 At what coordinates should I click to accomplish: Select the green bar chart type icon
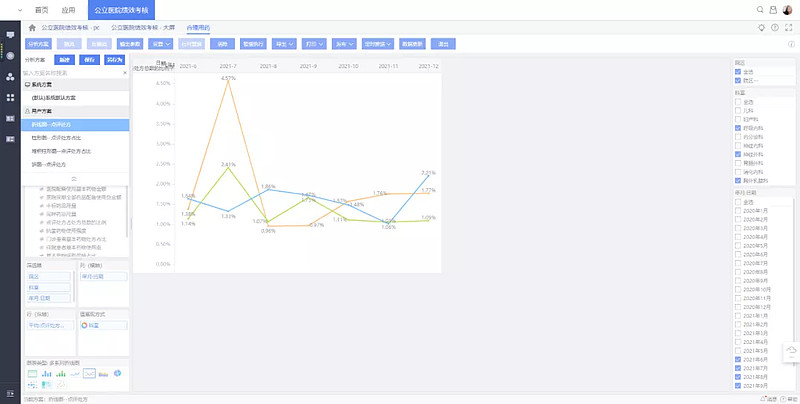click(61, 373)
